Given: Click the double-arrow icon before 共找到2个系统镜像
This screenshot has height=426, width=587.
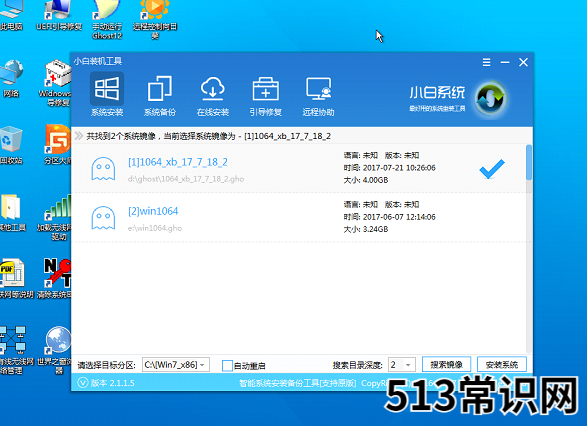Looking at the screenshot, I should 78,136.
